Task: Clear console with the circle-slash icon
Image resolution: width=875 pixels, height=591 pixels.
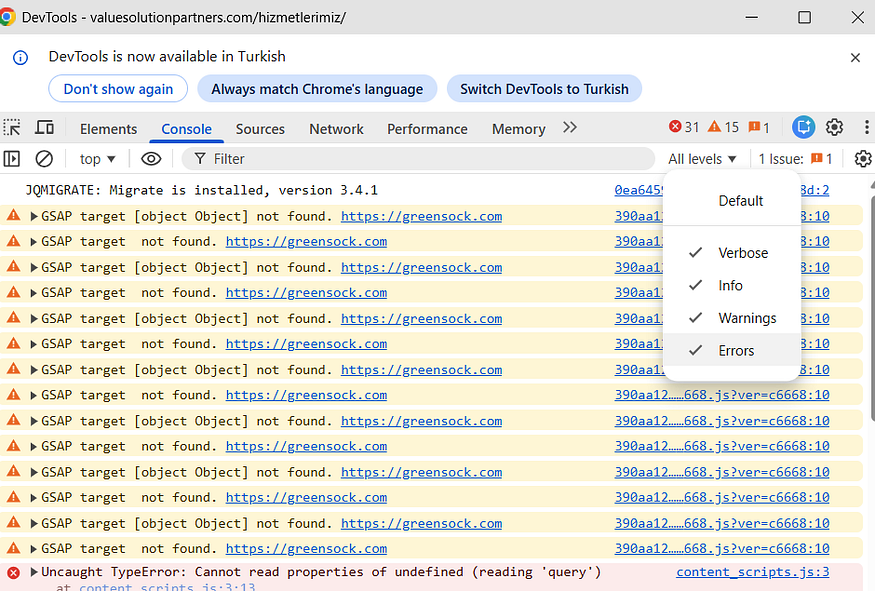Action: tap(44, 159)
